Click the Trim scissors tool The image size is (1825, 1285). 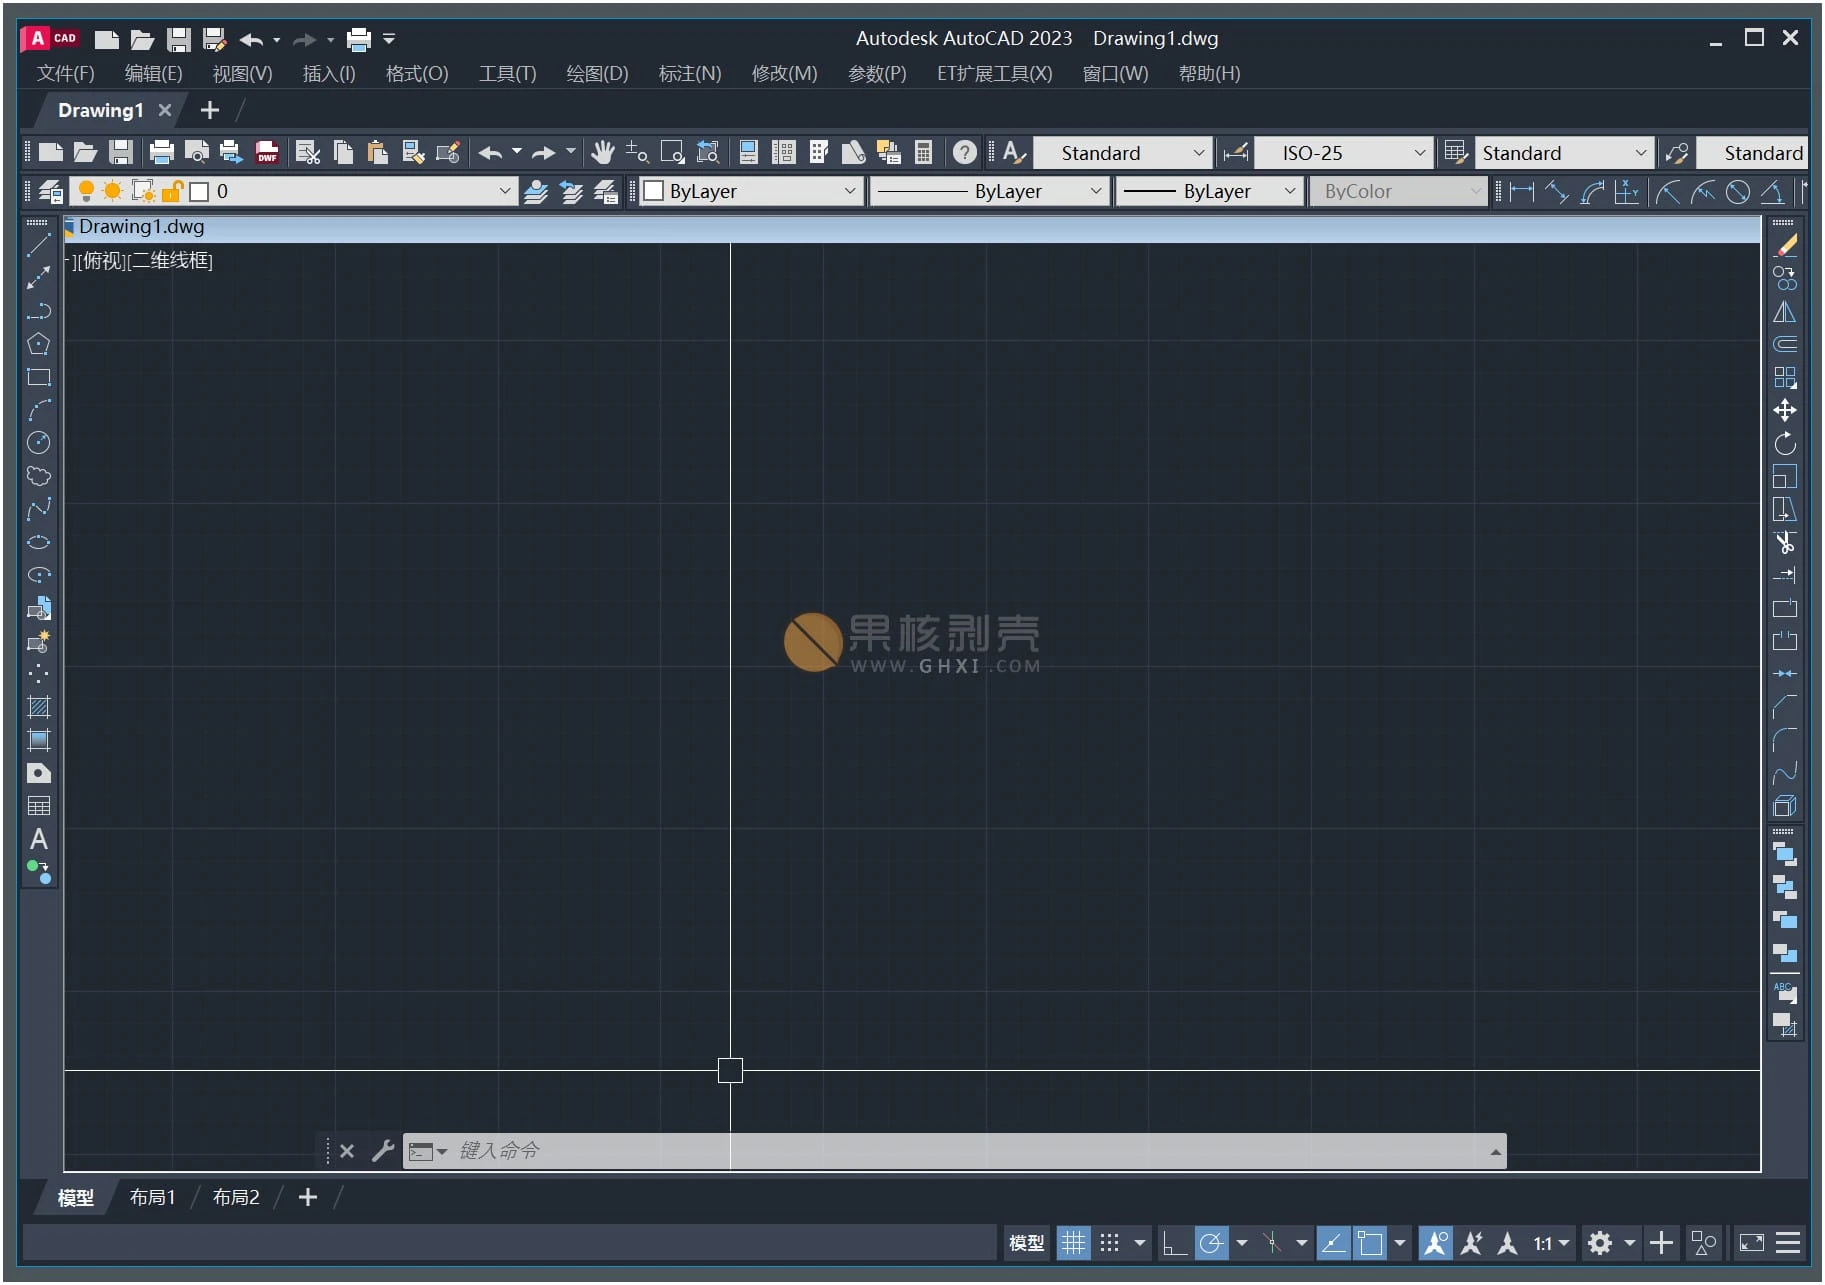tap(1785, 543)
